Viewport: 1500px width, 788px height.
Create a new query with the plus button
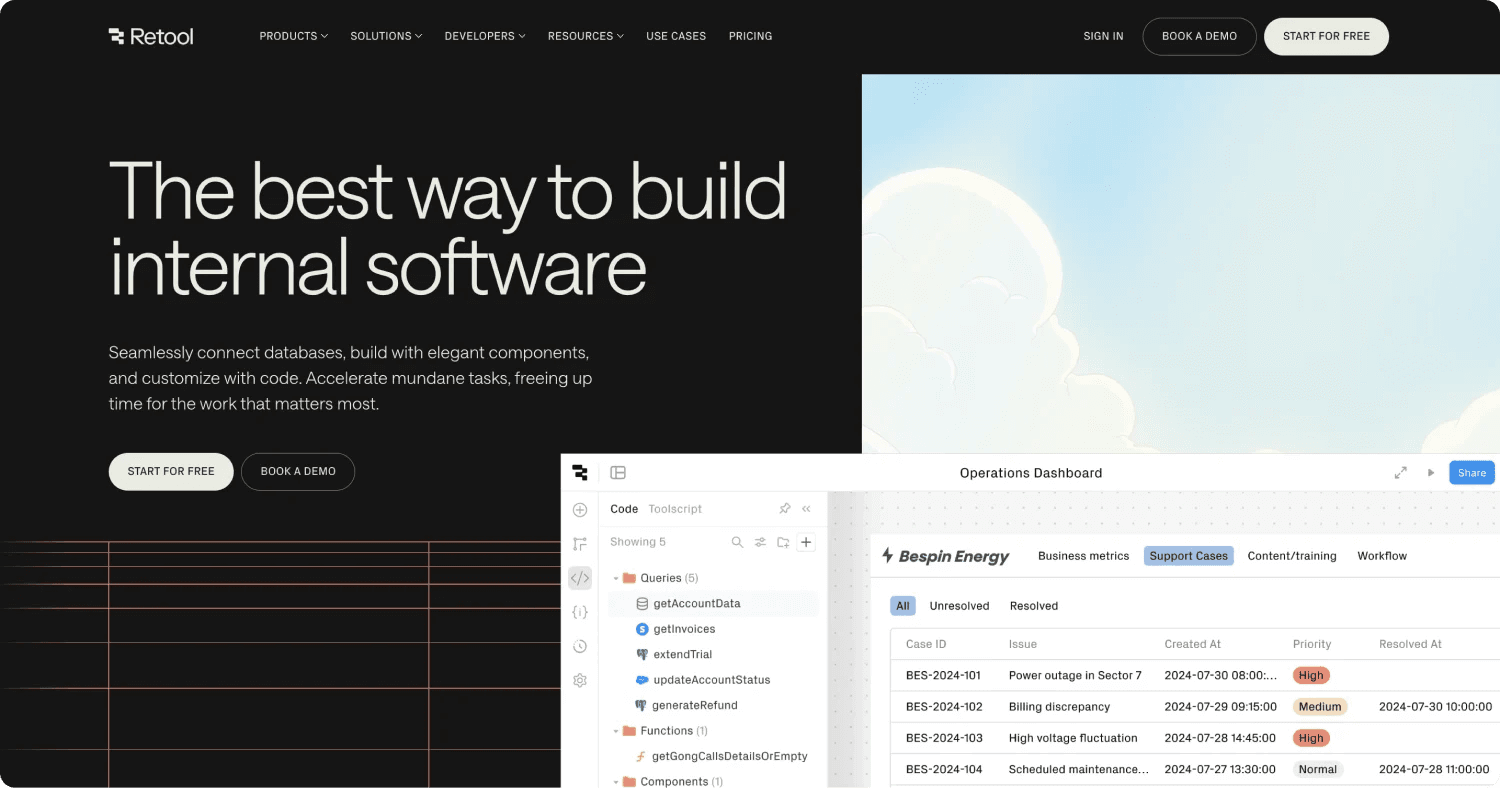click(x=806, y=541)
